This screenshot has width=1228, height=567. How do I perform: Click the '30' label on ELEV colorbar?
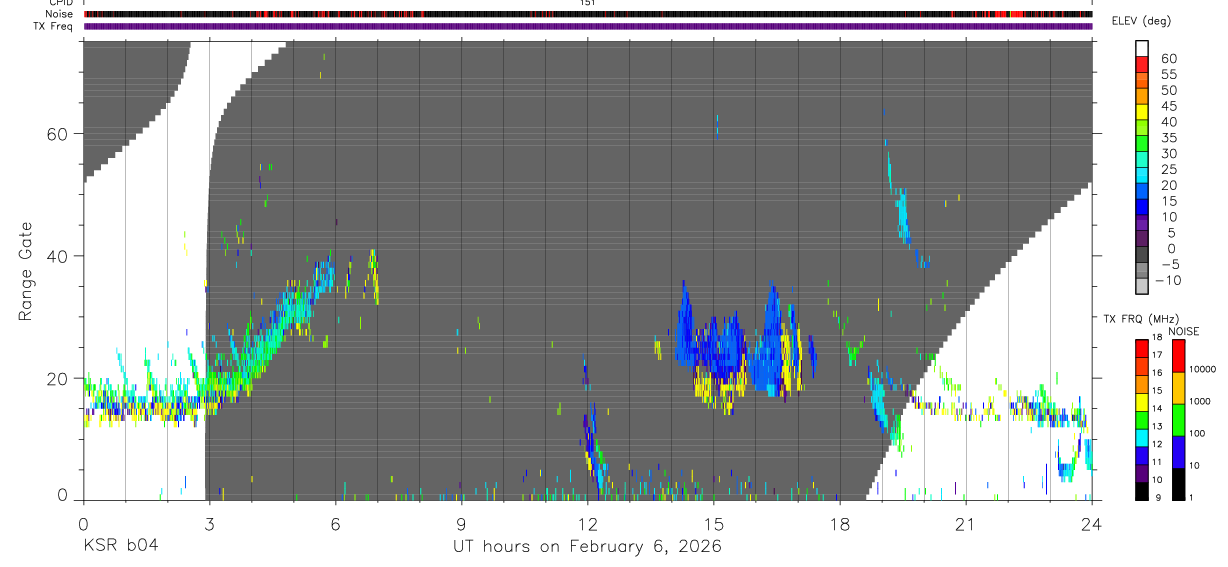pyautogui.click(x=1167, y=153)
